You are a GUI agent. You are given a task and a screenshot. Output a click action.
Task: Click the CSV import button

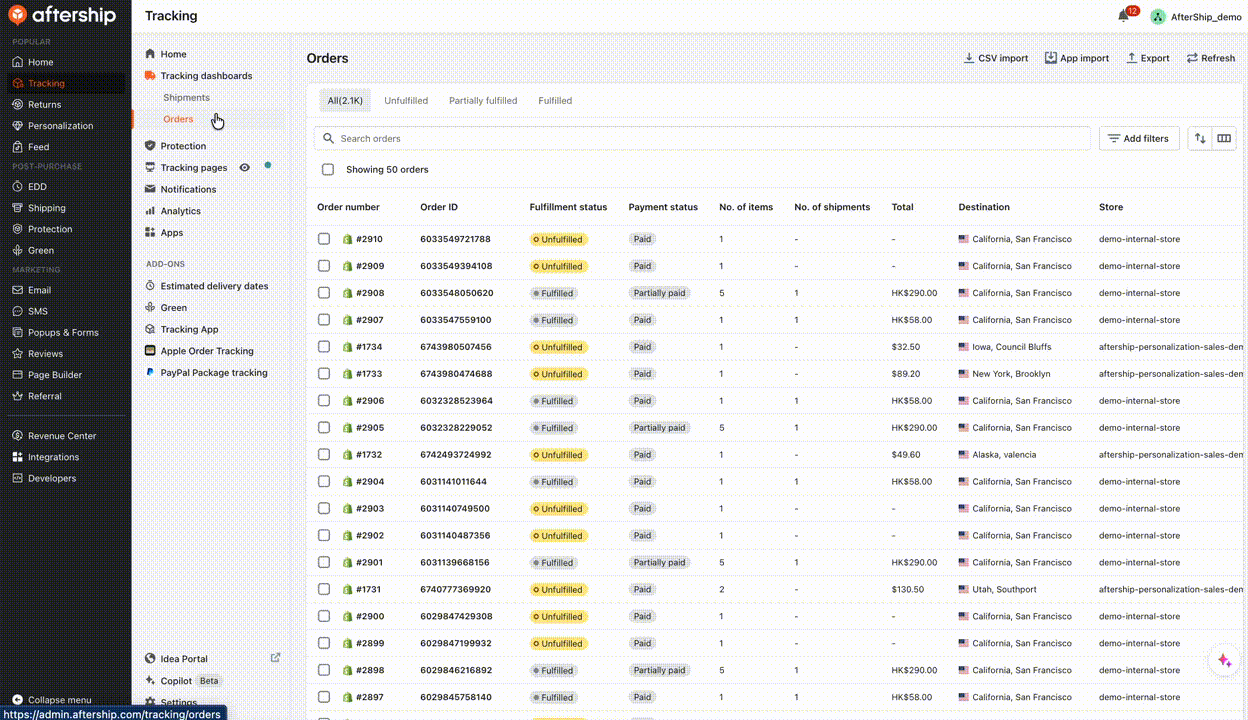(x=995, y=58)
